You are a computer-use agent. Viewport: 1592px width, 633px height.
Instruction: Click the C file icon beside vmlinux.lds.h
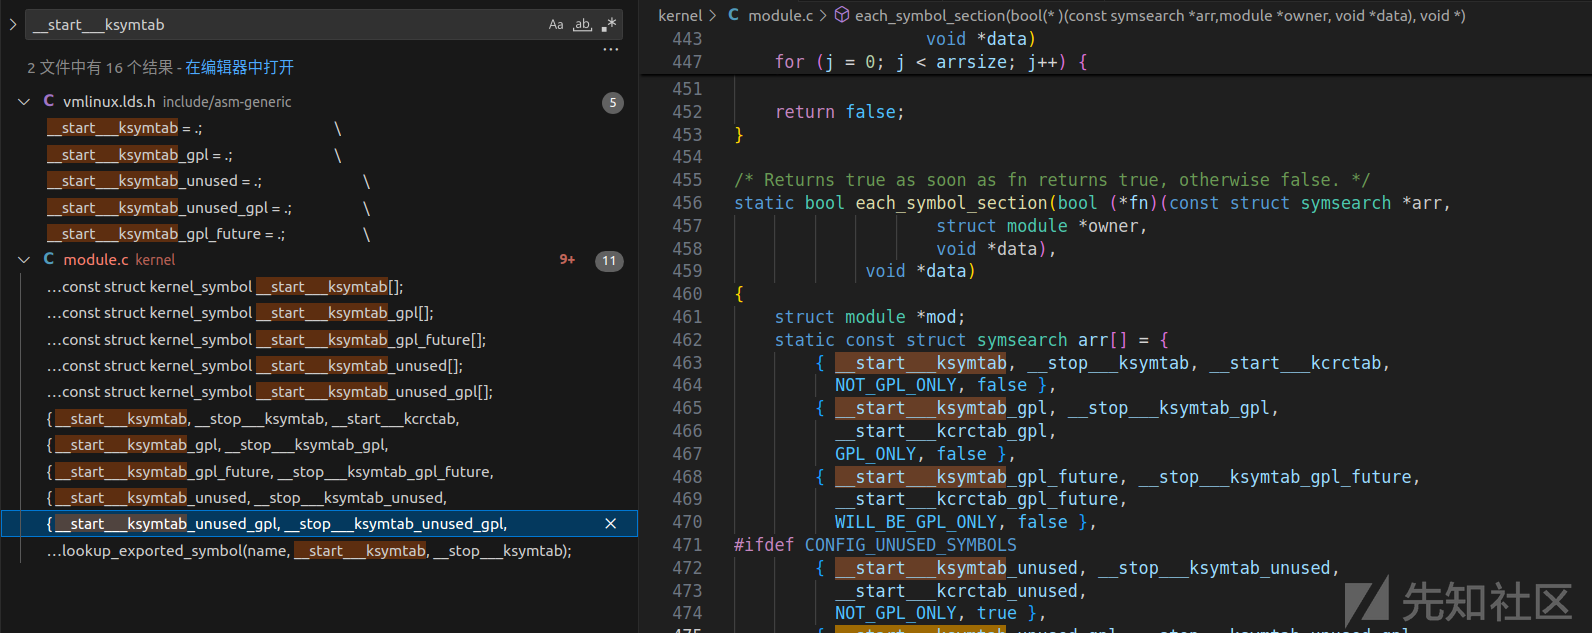[49, 101]
